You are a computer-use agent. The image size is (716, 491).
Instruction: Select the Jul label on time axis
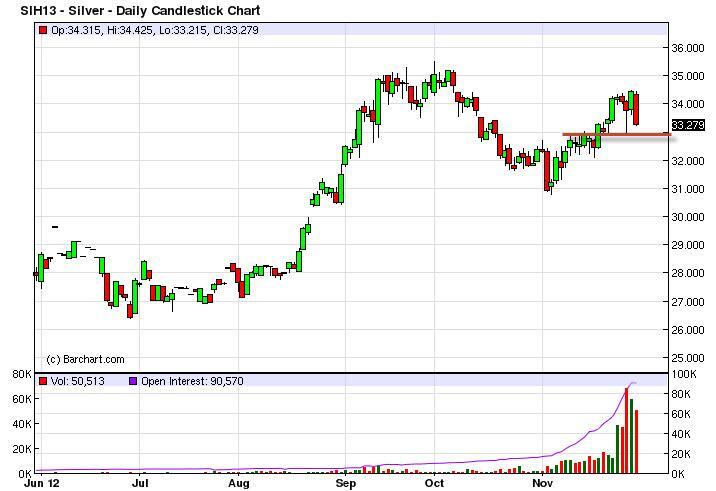click(x=140, y=483)
